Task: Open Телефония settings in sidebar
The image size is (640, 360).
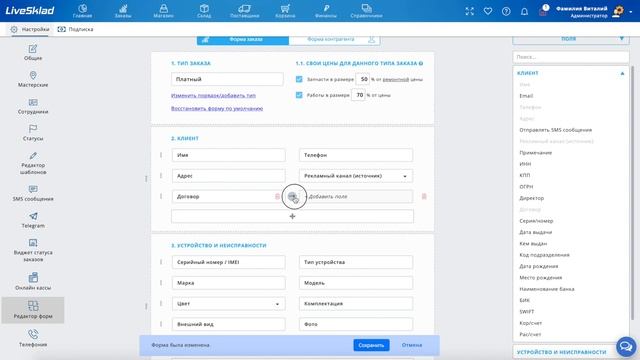Action: click(x=33, y=339)
